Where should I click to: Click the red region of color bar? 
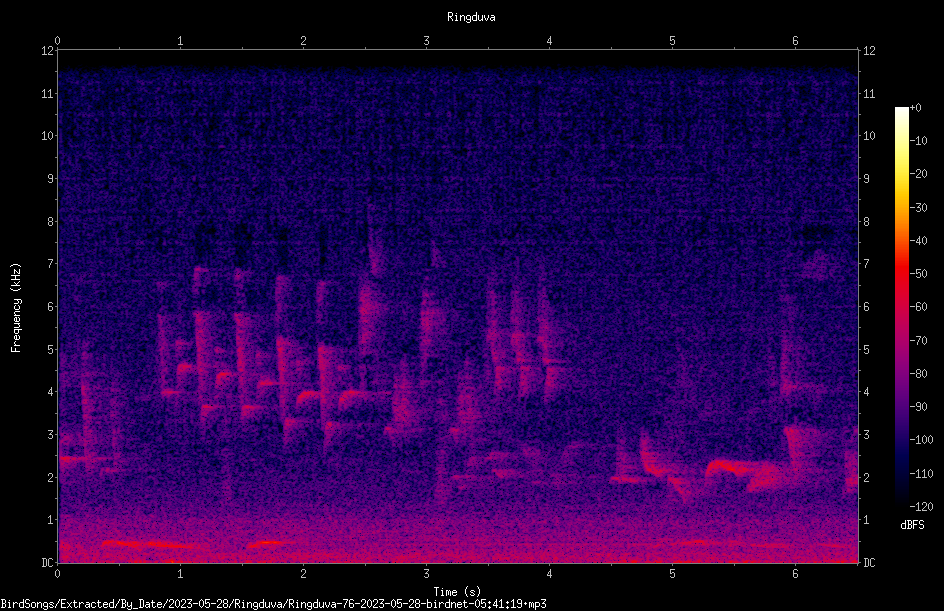pos(902,274)
